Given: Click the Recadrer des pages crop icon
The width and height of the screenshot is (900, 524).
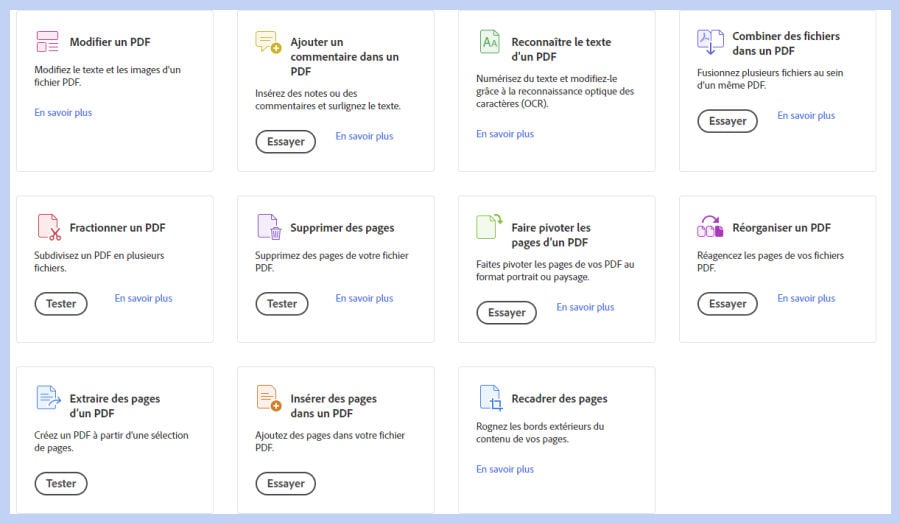Looking at the screenshot, I should 490,398.
